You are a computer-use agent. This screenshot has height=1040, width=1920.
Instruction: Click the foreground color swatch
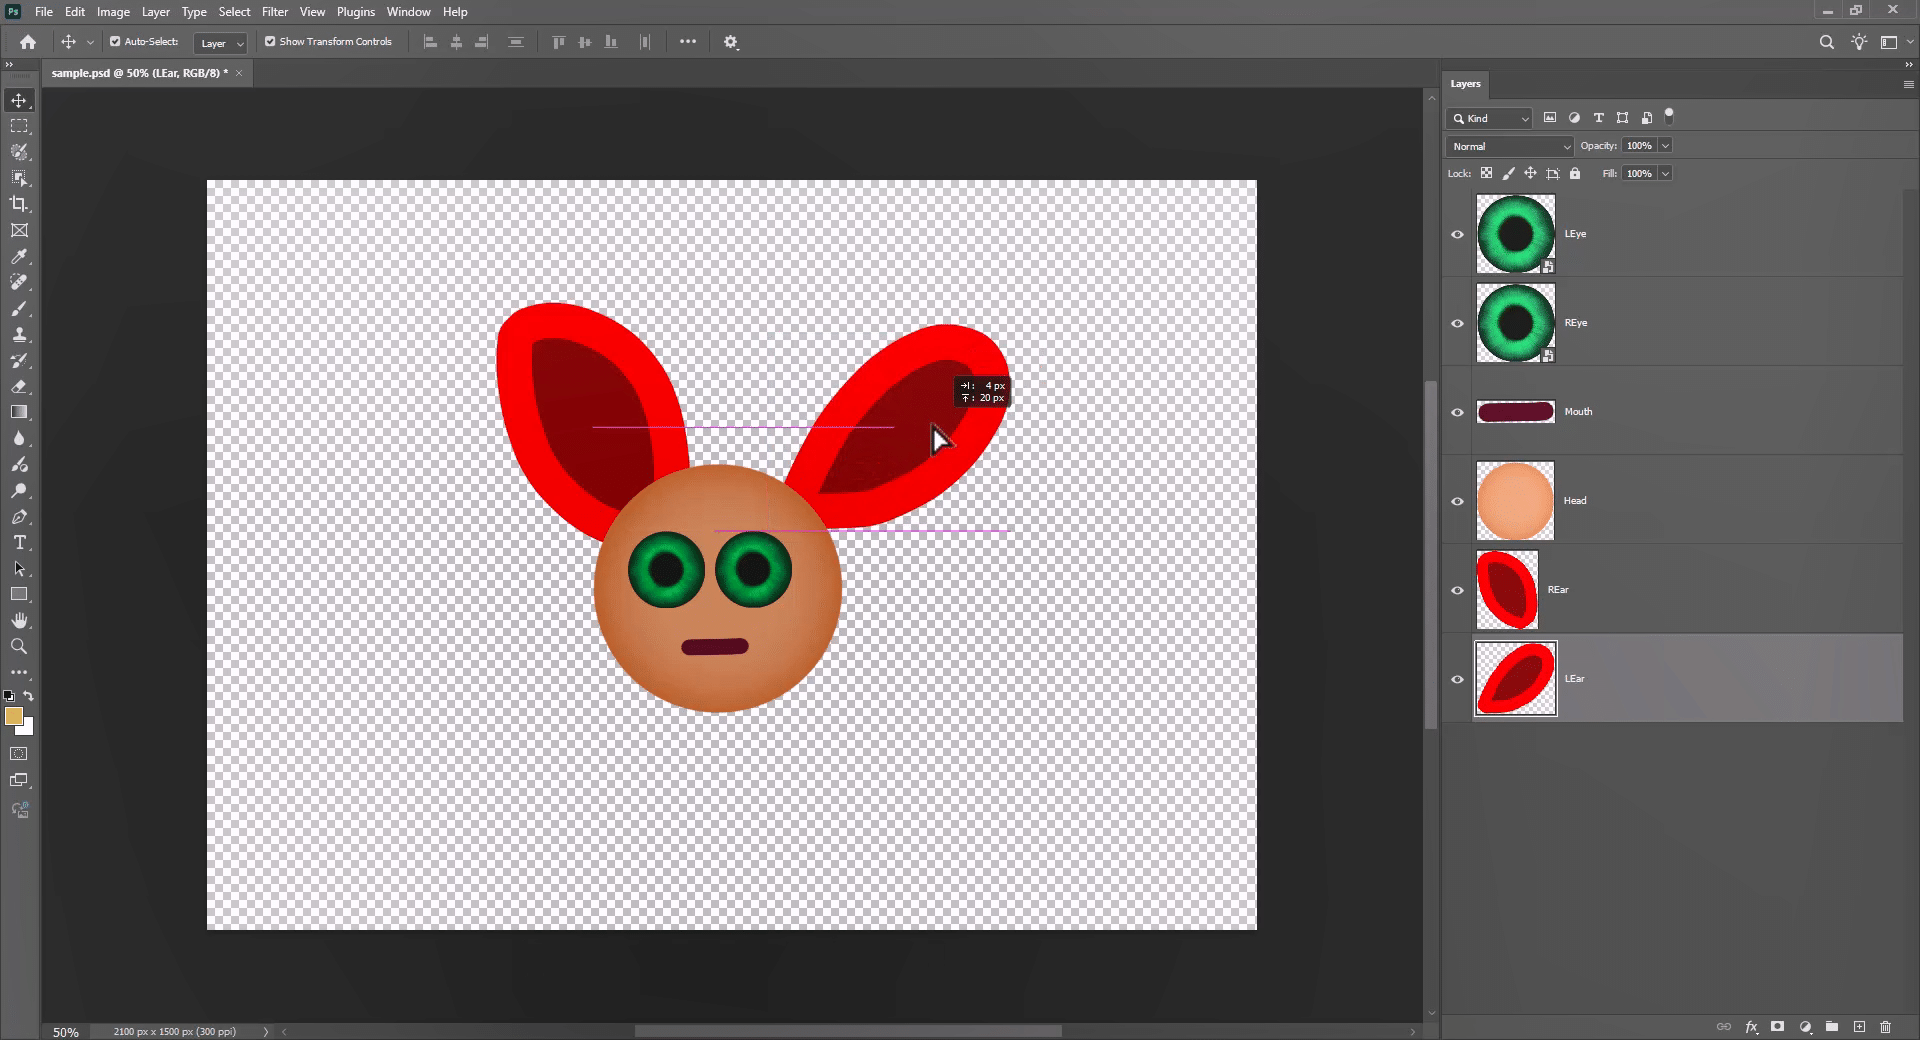pos(14,716)
